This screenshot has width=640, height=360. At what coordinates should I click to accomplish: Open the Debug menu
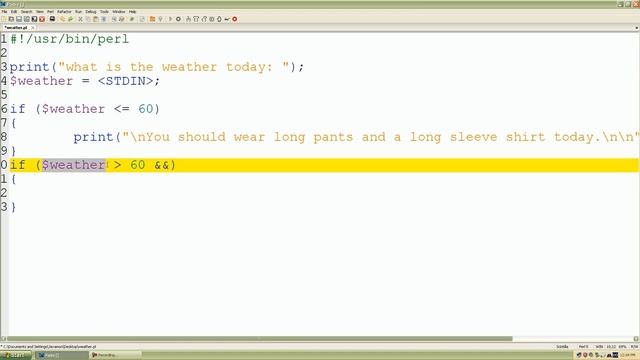tap(91, 12)
